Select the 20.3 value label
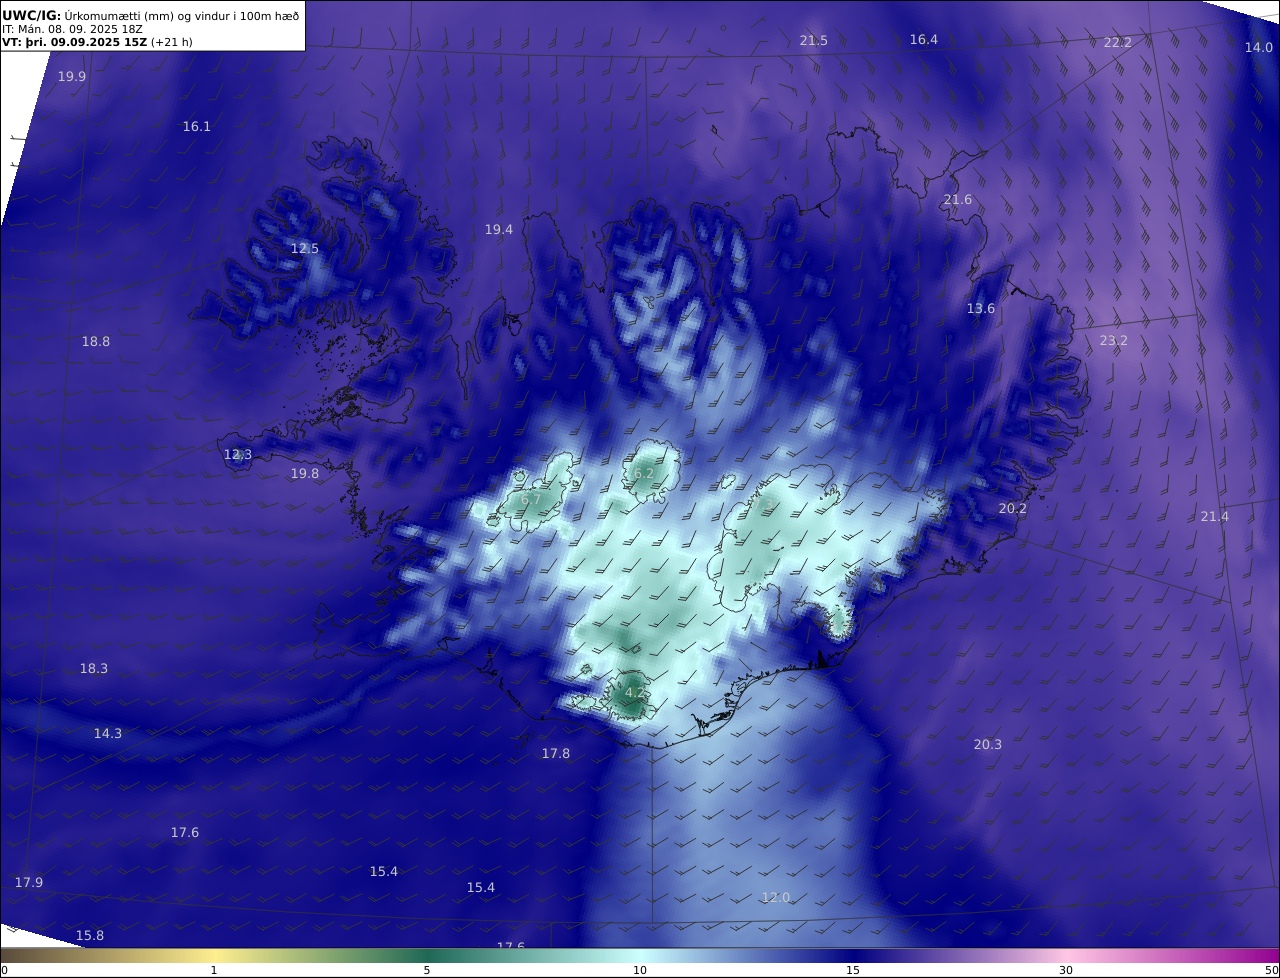 [x=988, y=745]
